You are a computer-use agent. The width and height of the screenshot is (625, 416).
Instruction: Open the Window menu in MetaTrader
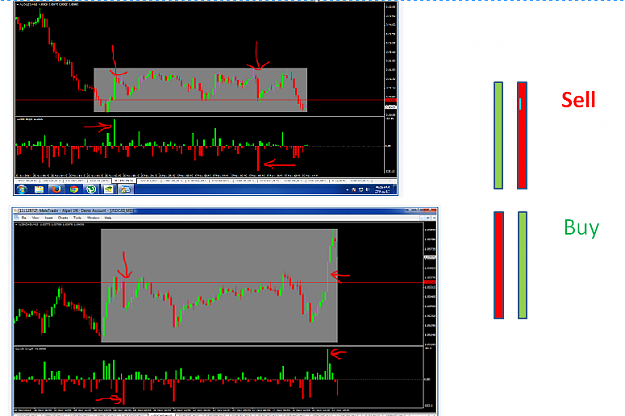tap(93, 218)
